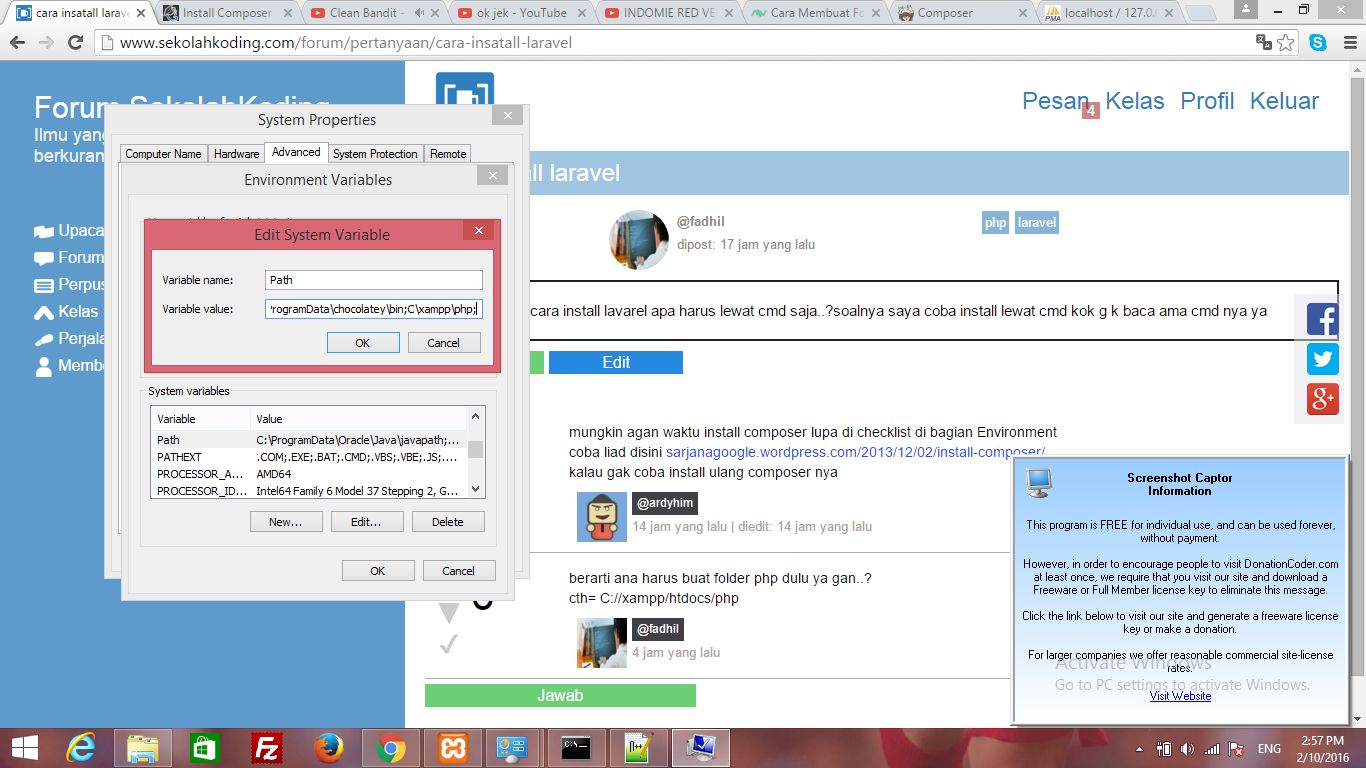Open the Hardware tab in System Properties
The width and height of the screenshot is (1366, 768).
(236, 154)
